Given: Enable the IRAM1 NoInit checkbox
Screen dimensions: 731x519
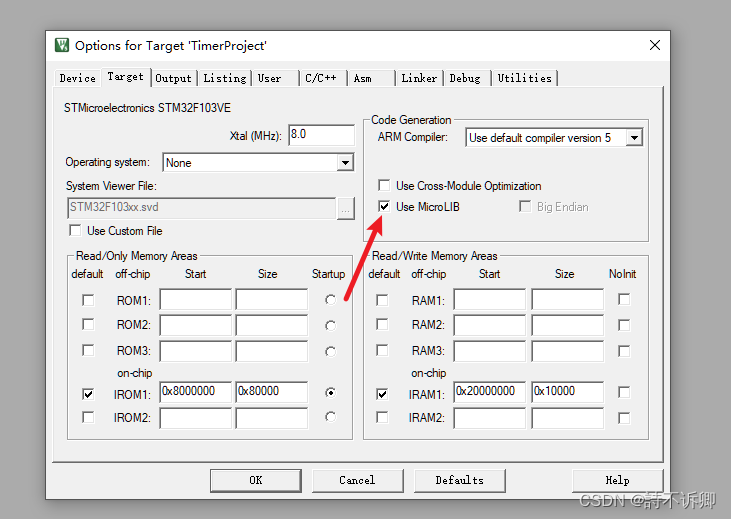Looking at the screenshot, I should [x=624, y=393].
